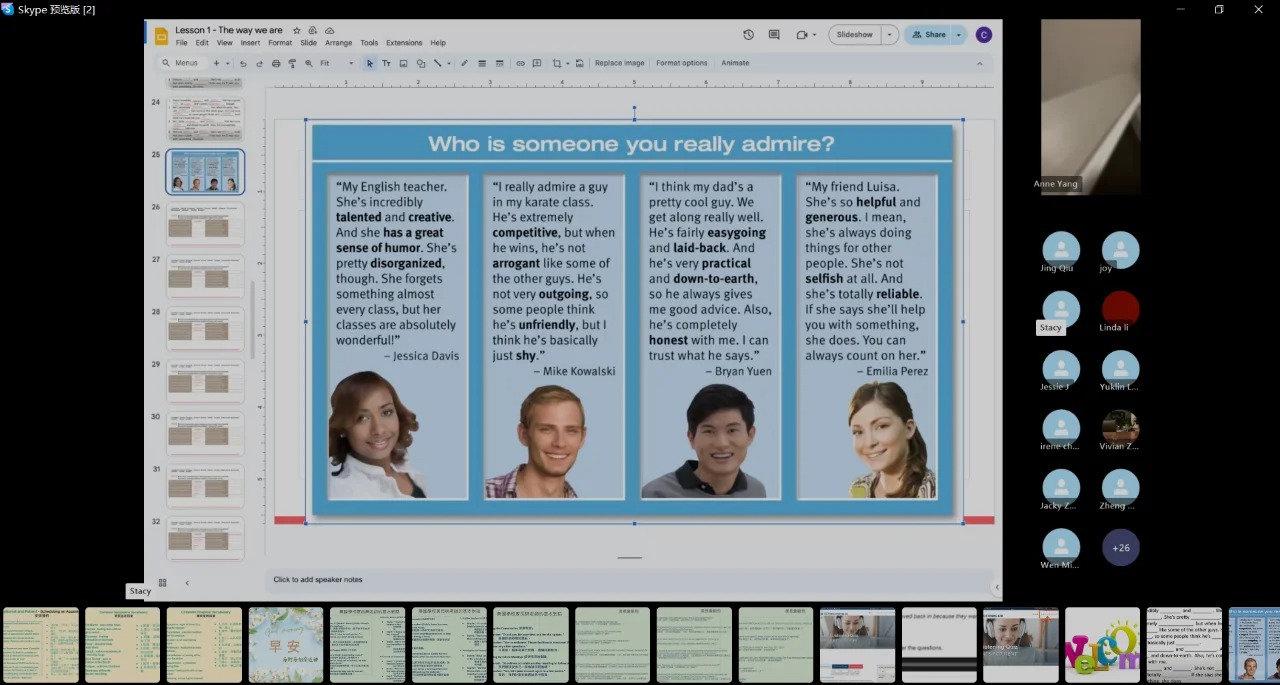Select the Paint format roller icon
The width and height of the screenshot is (1280, 685).
292,63
